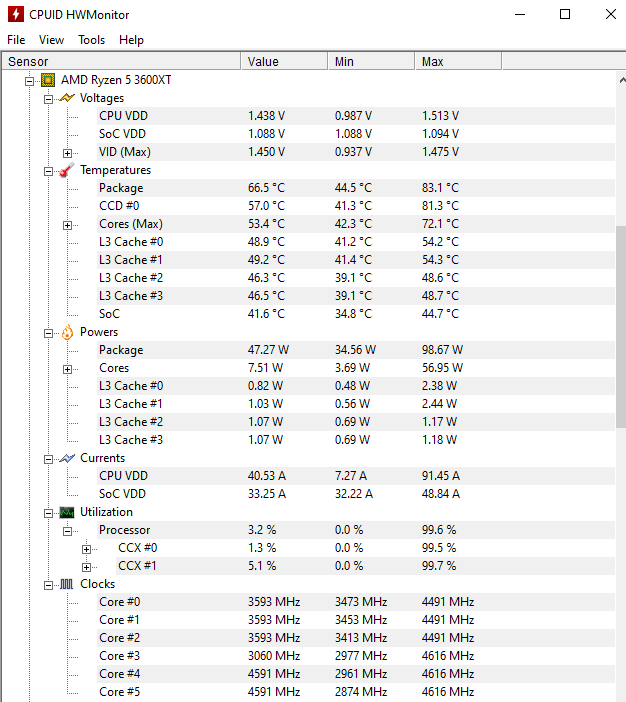This screenshot has width=626, height=702.
Task: Expand the VID (Max) voltage entry
Action: tap(67, 153)
